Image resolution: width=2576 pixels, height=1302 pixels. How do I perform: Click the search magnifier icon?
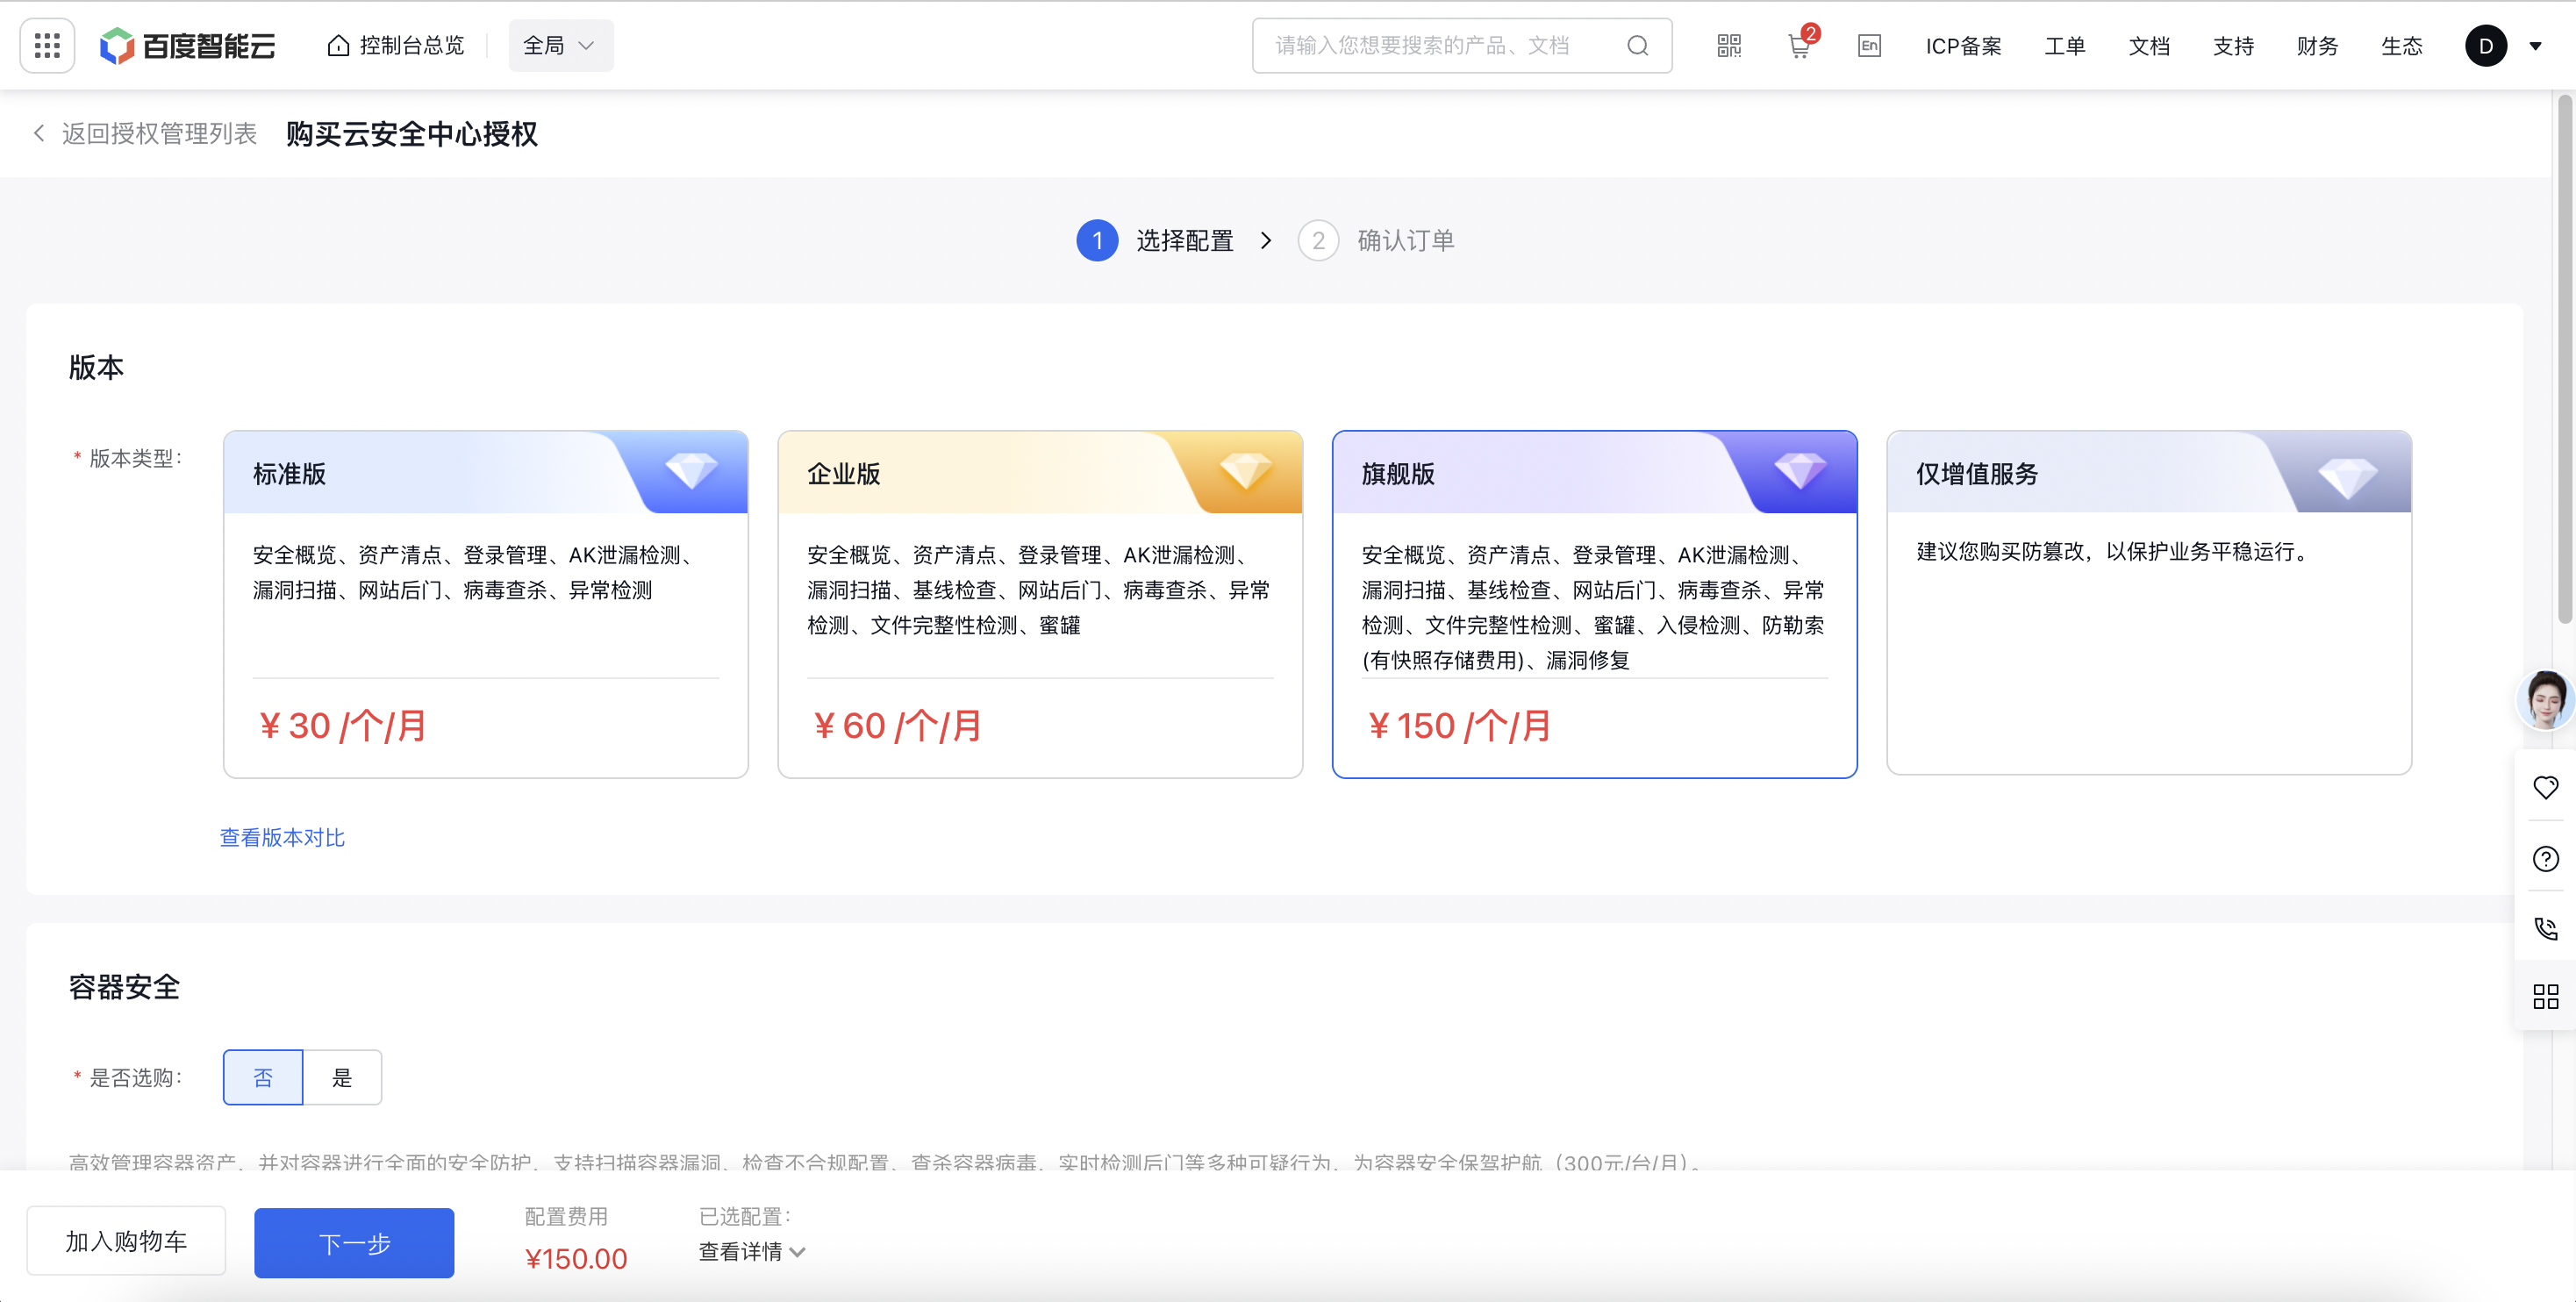[x=1637, y=45]
